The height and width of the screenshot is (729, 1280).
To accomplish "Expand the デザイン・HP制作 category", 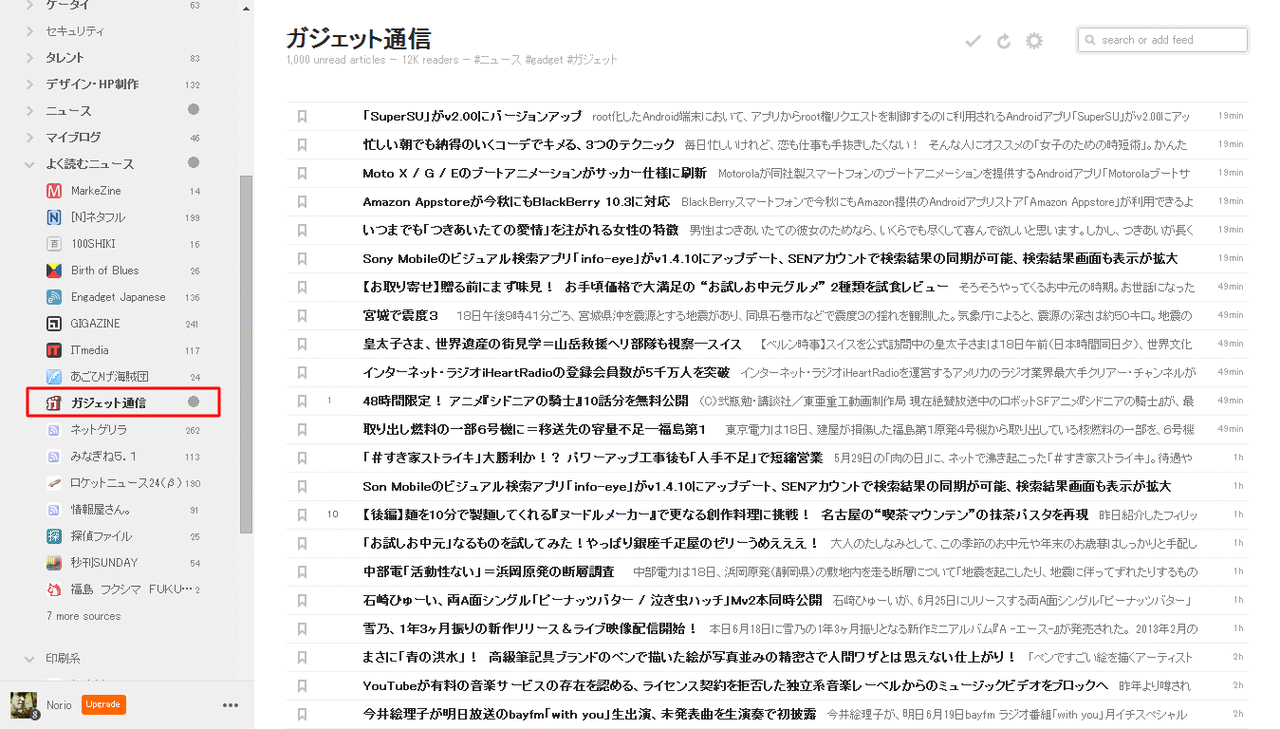I will 30,84.
